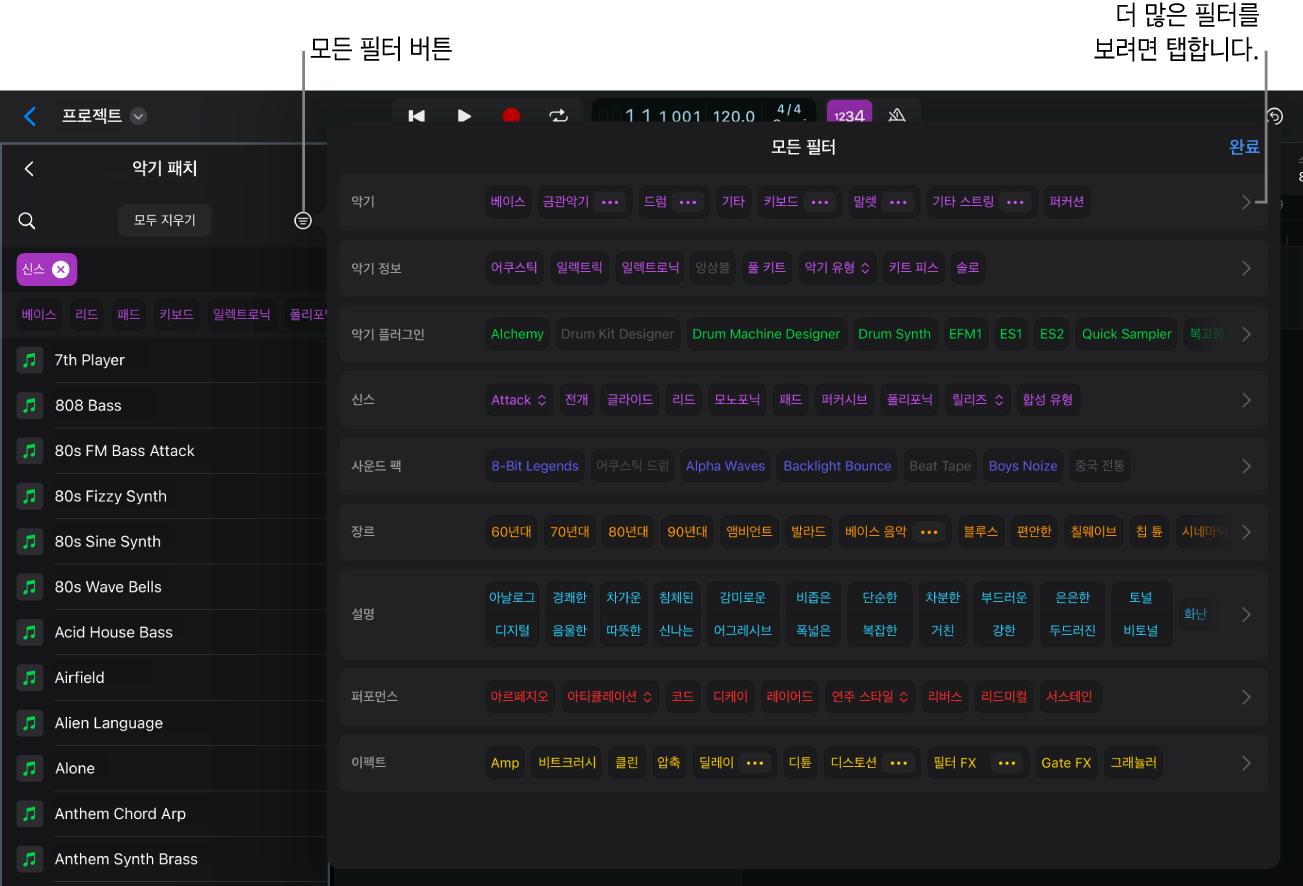
Task: Open the 연주 스타일 dropdown filter
Action: pyautogui.click(x=869, y=697)
